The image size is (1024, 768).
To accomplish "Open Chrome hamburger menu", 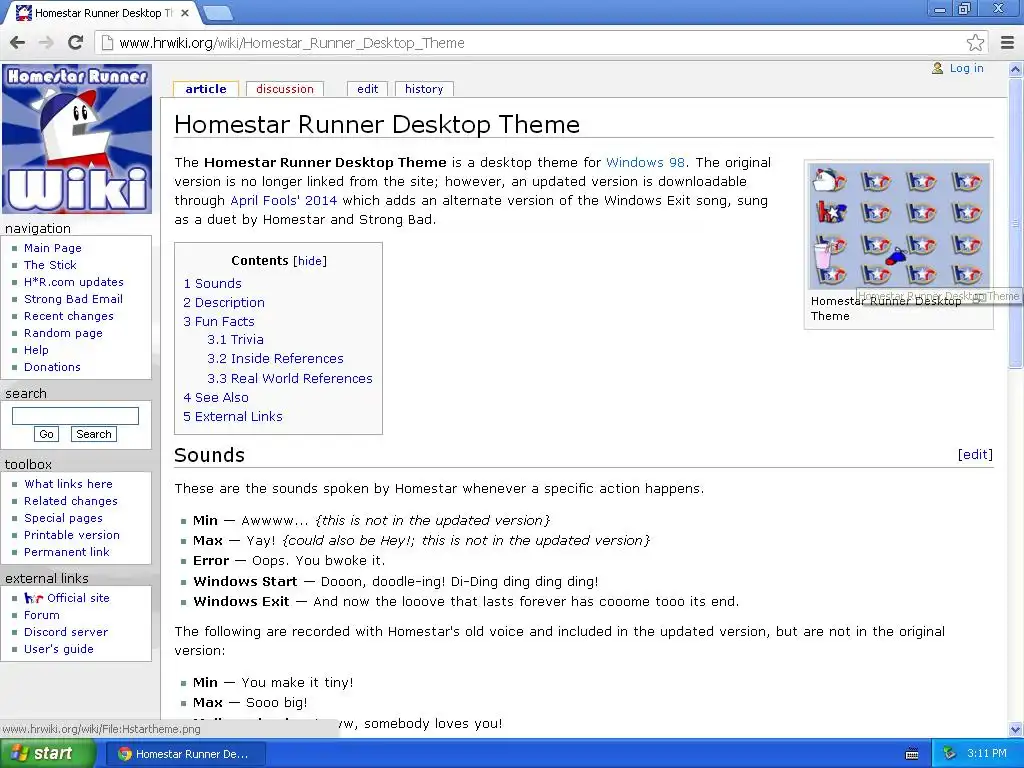I will 1008,43.
